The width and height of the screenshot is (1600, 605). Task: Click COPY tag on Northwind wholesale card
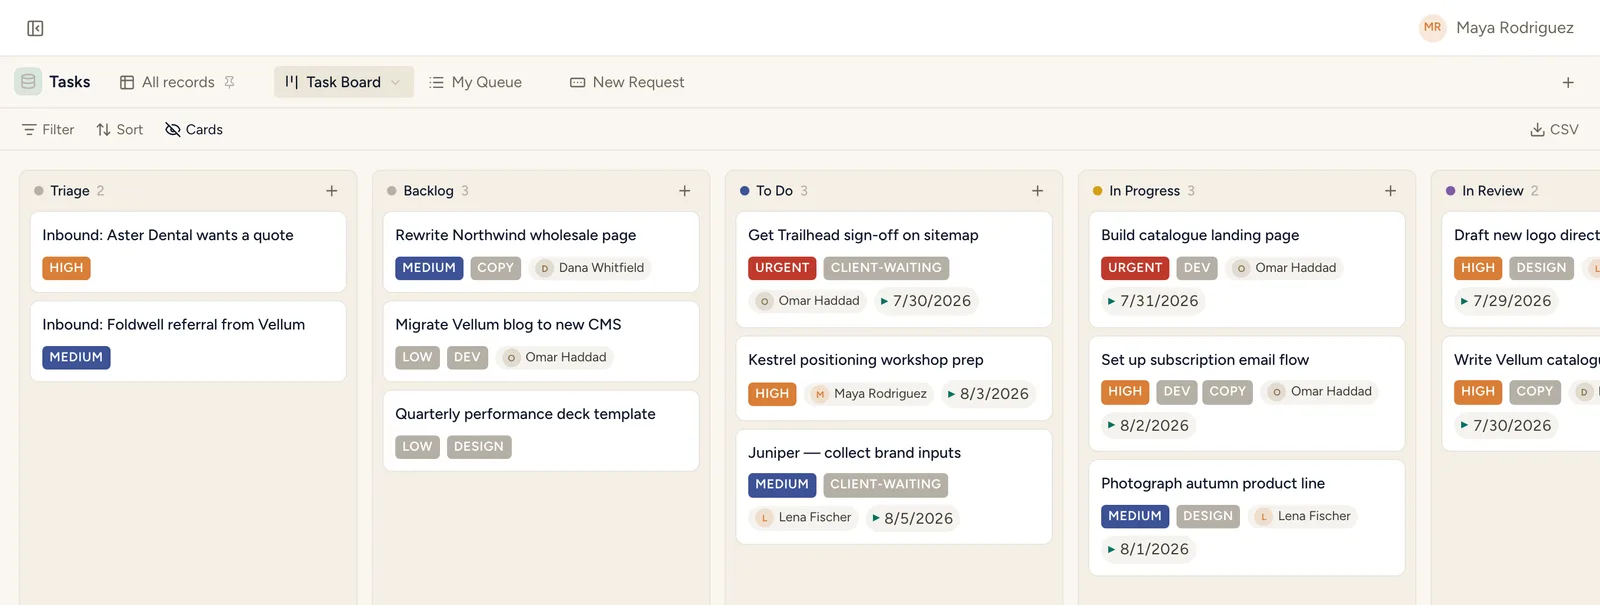click(x=495, y=268)
